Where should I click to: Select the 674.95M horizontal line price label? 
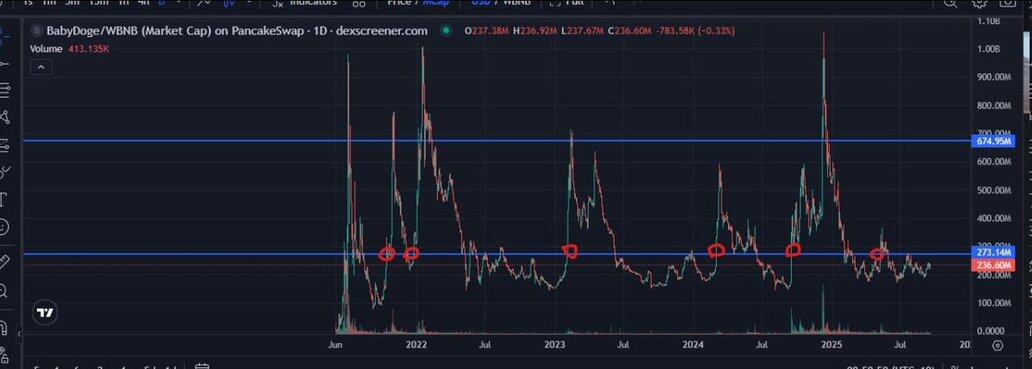993,141
